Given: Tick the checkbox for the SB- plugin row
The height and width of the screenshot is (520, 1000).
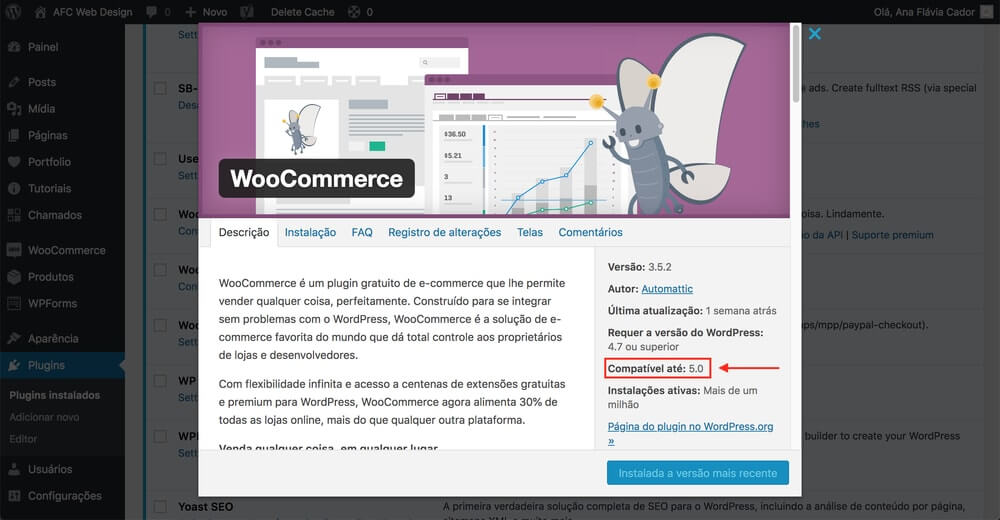Looking at the screenshot, I should [160, 89].
